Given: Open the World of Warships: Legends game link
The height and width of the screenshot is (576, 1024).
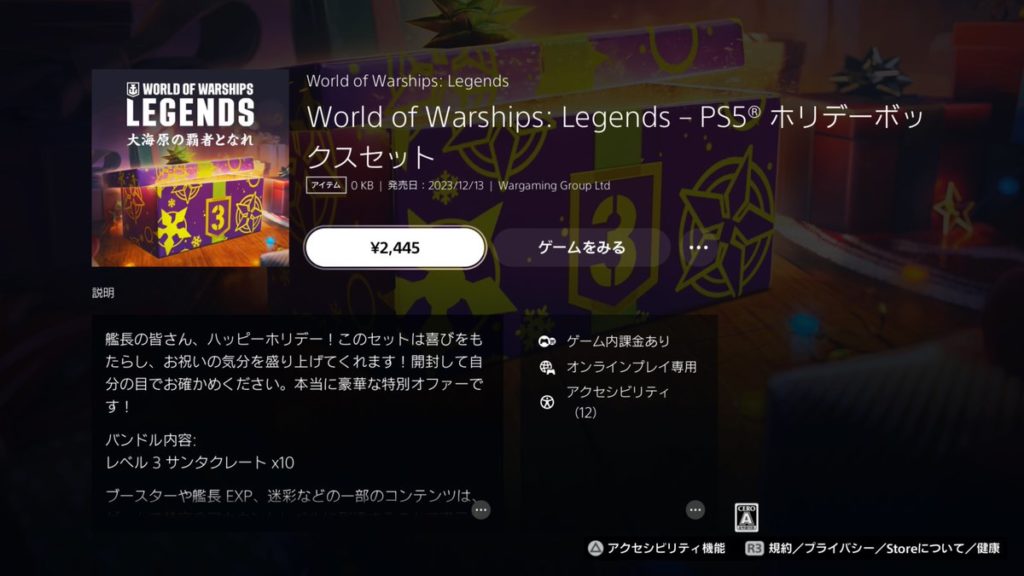Looking at the screenshot, I should click(408, 81).
